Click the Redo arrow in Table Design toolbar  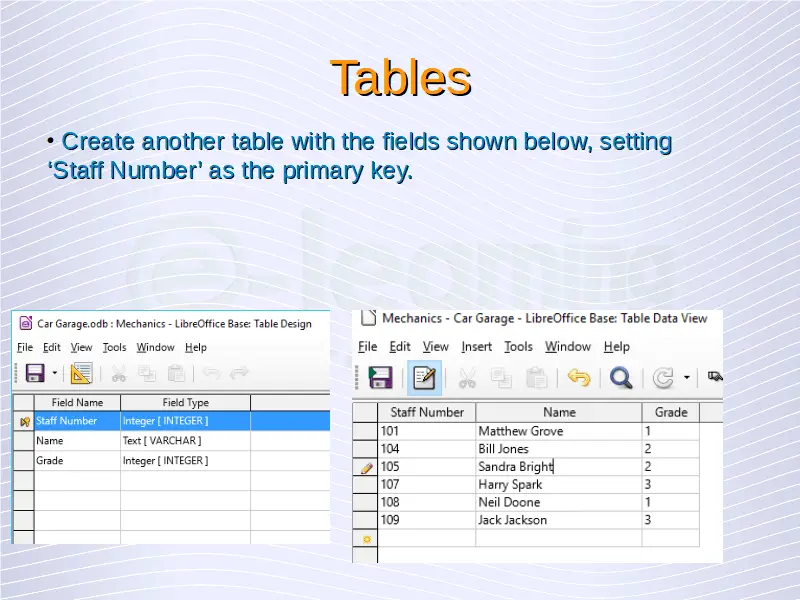pyautogui.click(x=239, y=373)
